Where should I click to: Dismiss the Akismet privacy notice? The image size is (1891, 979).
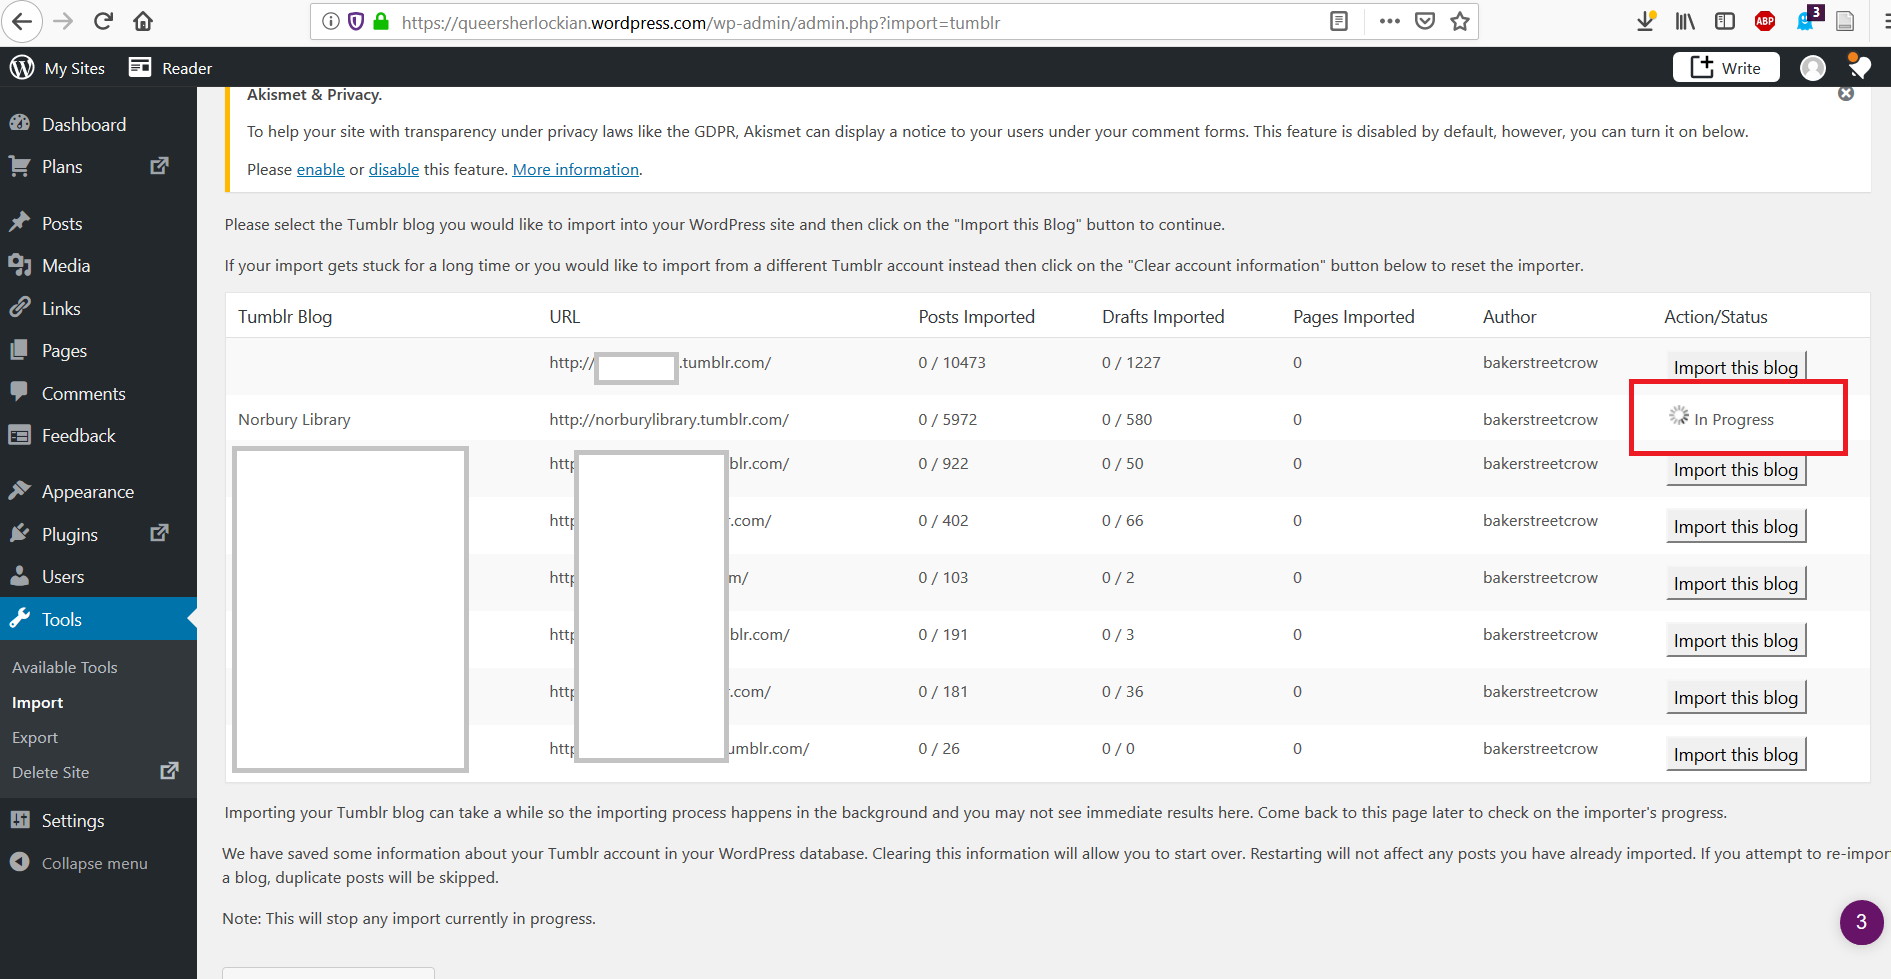[x=1846, y=93]
